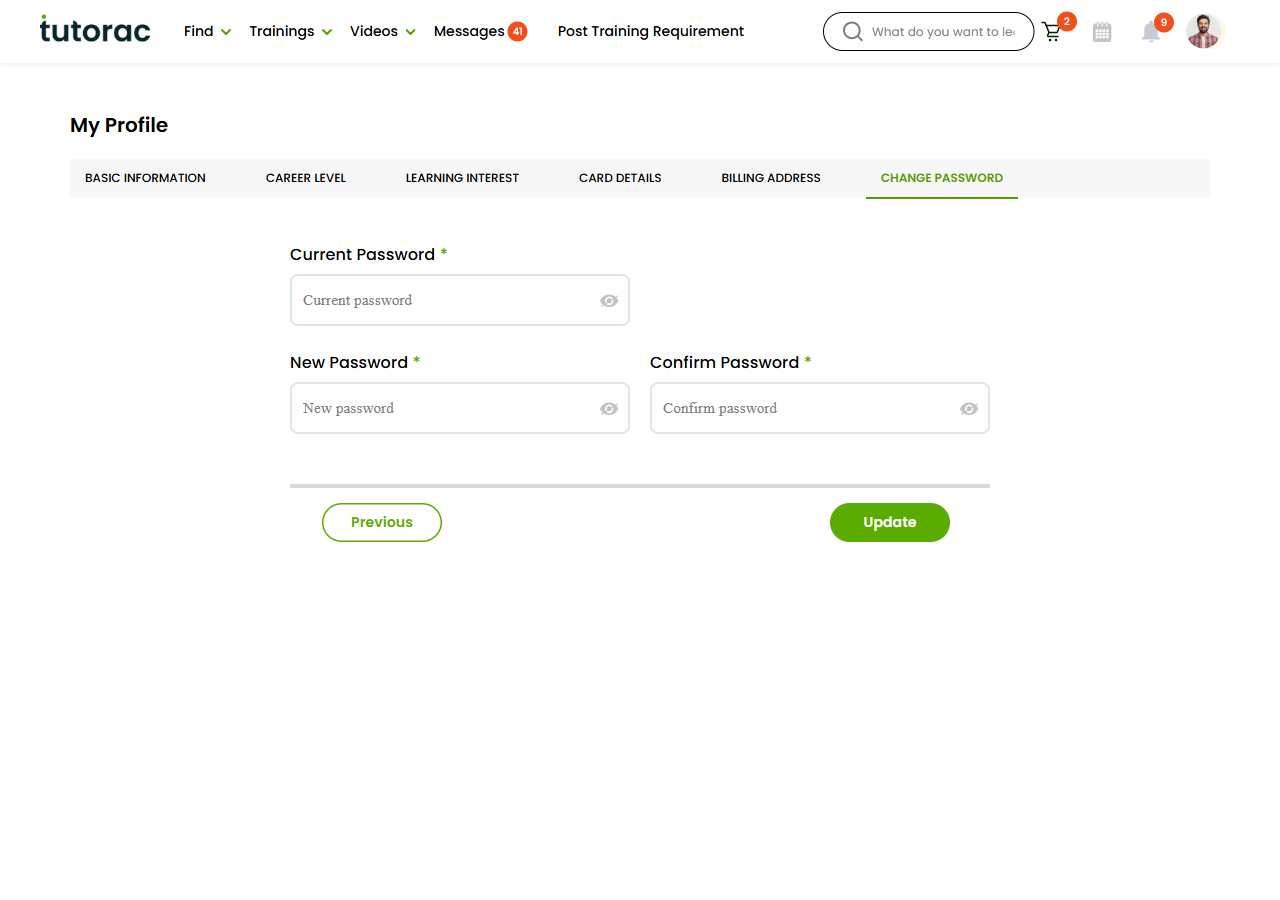
Task: Switch to the Career Level tab
Action: [306, 178]
